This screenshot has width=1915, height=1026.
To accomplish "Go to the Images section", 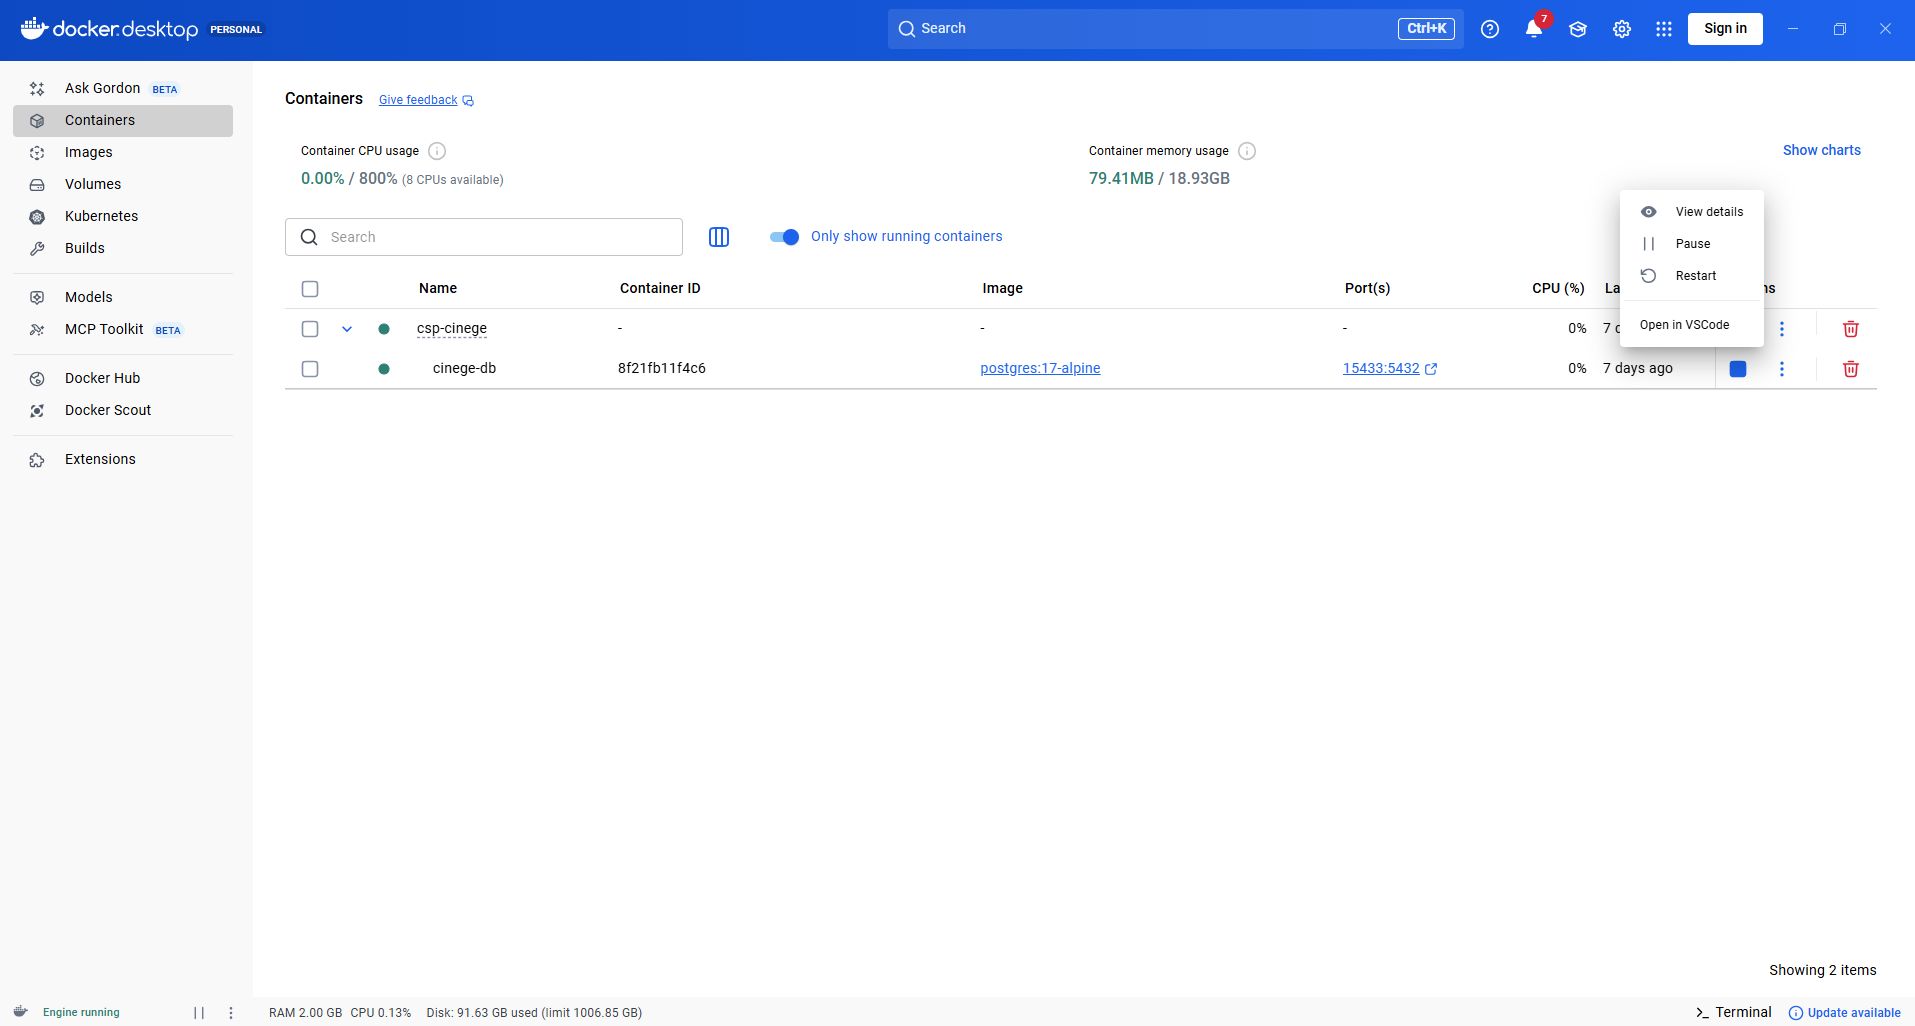I will pos(123,152).
